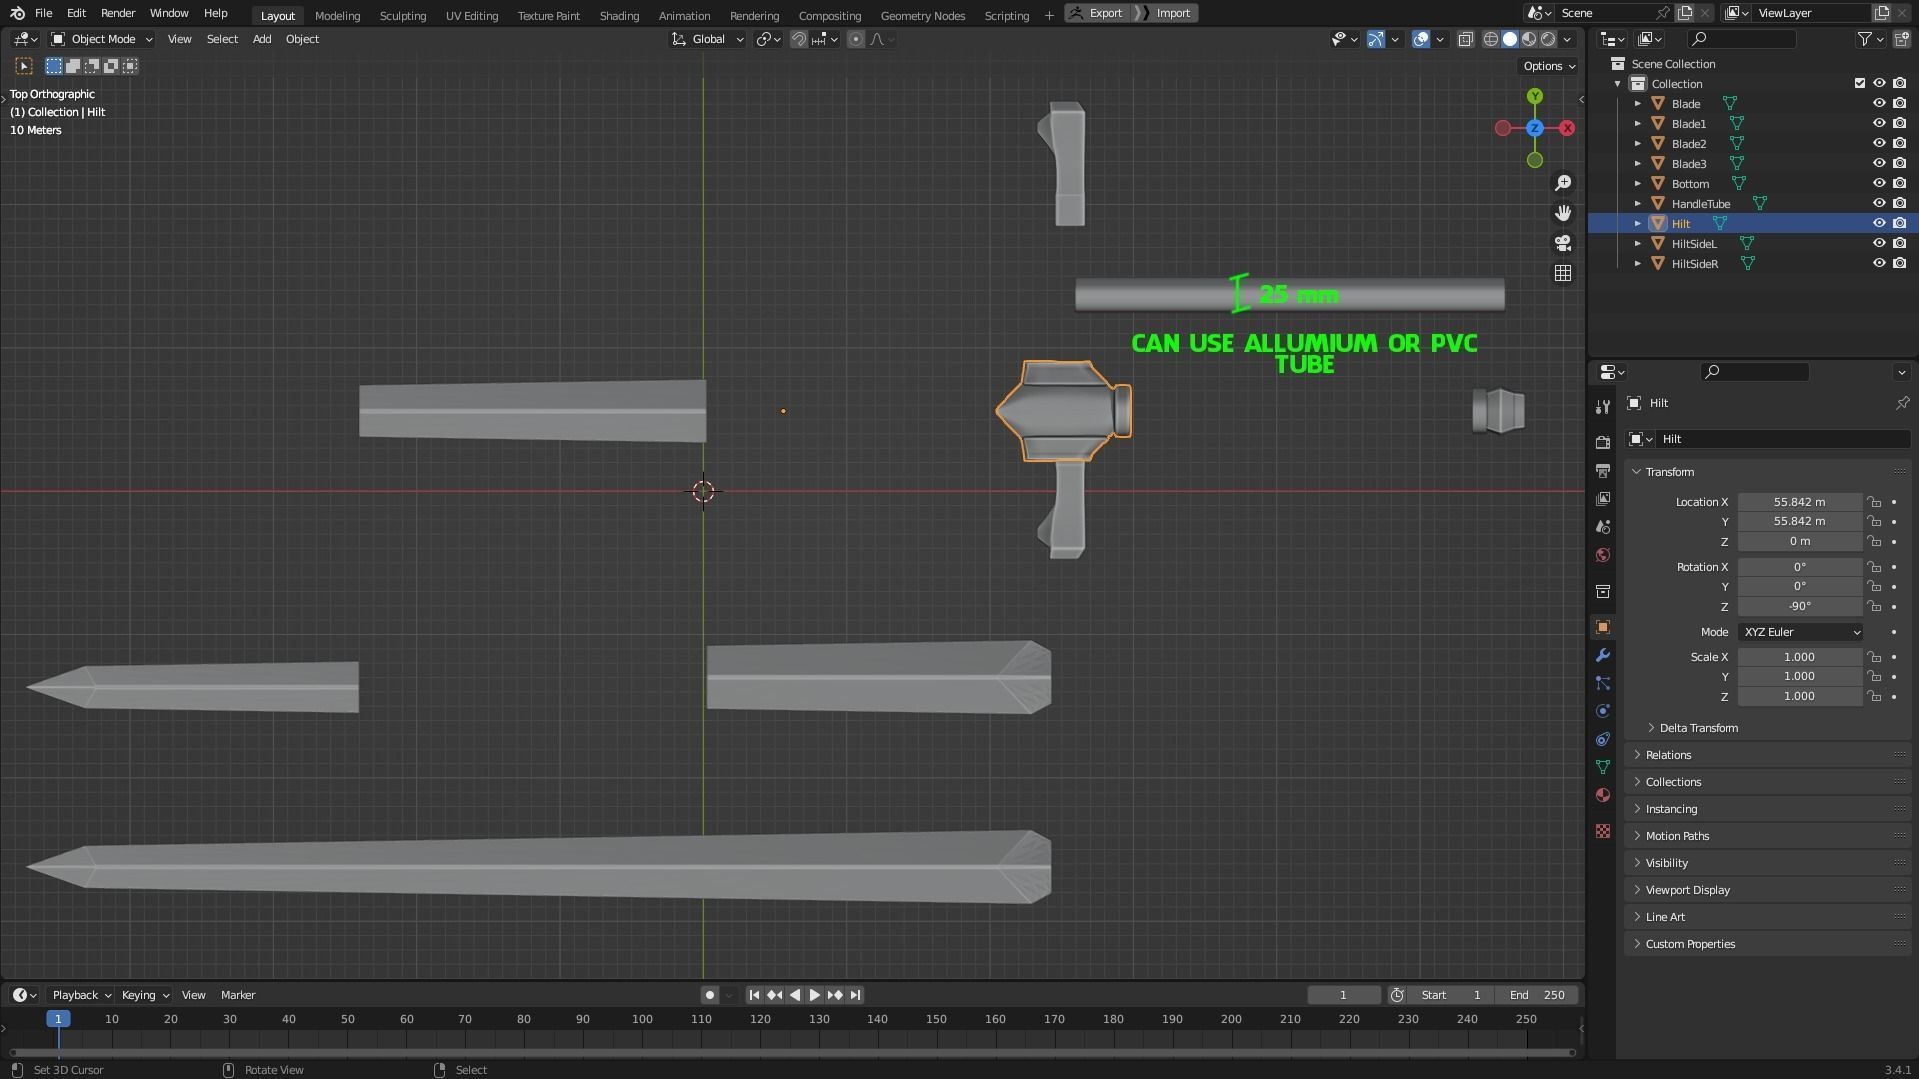Screen dimensions: 1919x1079
Task: Select the tweak select tool icon
Action: (23, 66)
